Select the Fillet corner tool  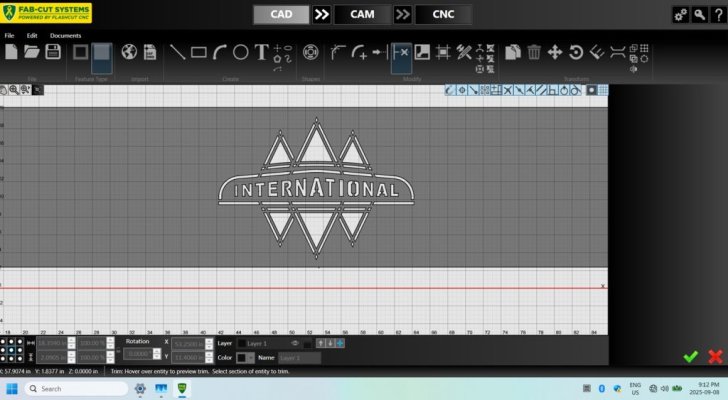pos(338,52)
